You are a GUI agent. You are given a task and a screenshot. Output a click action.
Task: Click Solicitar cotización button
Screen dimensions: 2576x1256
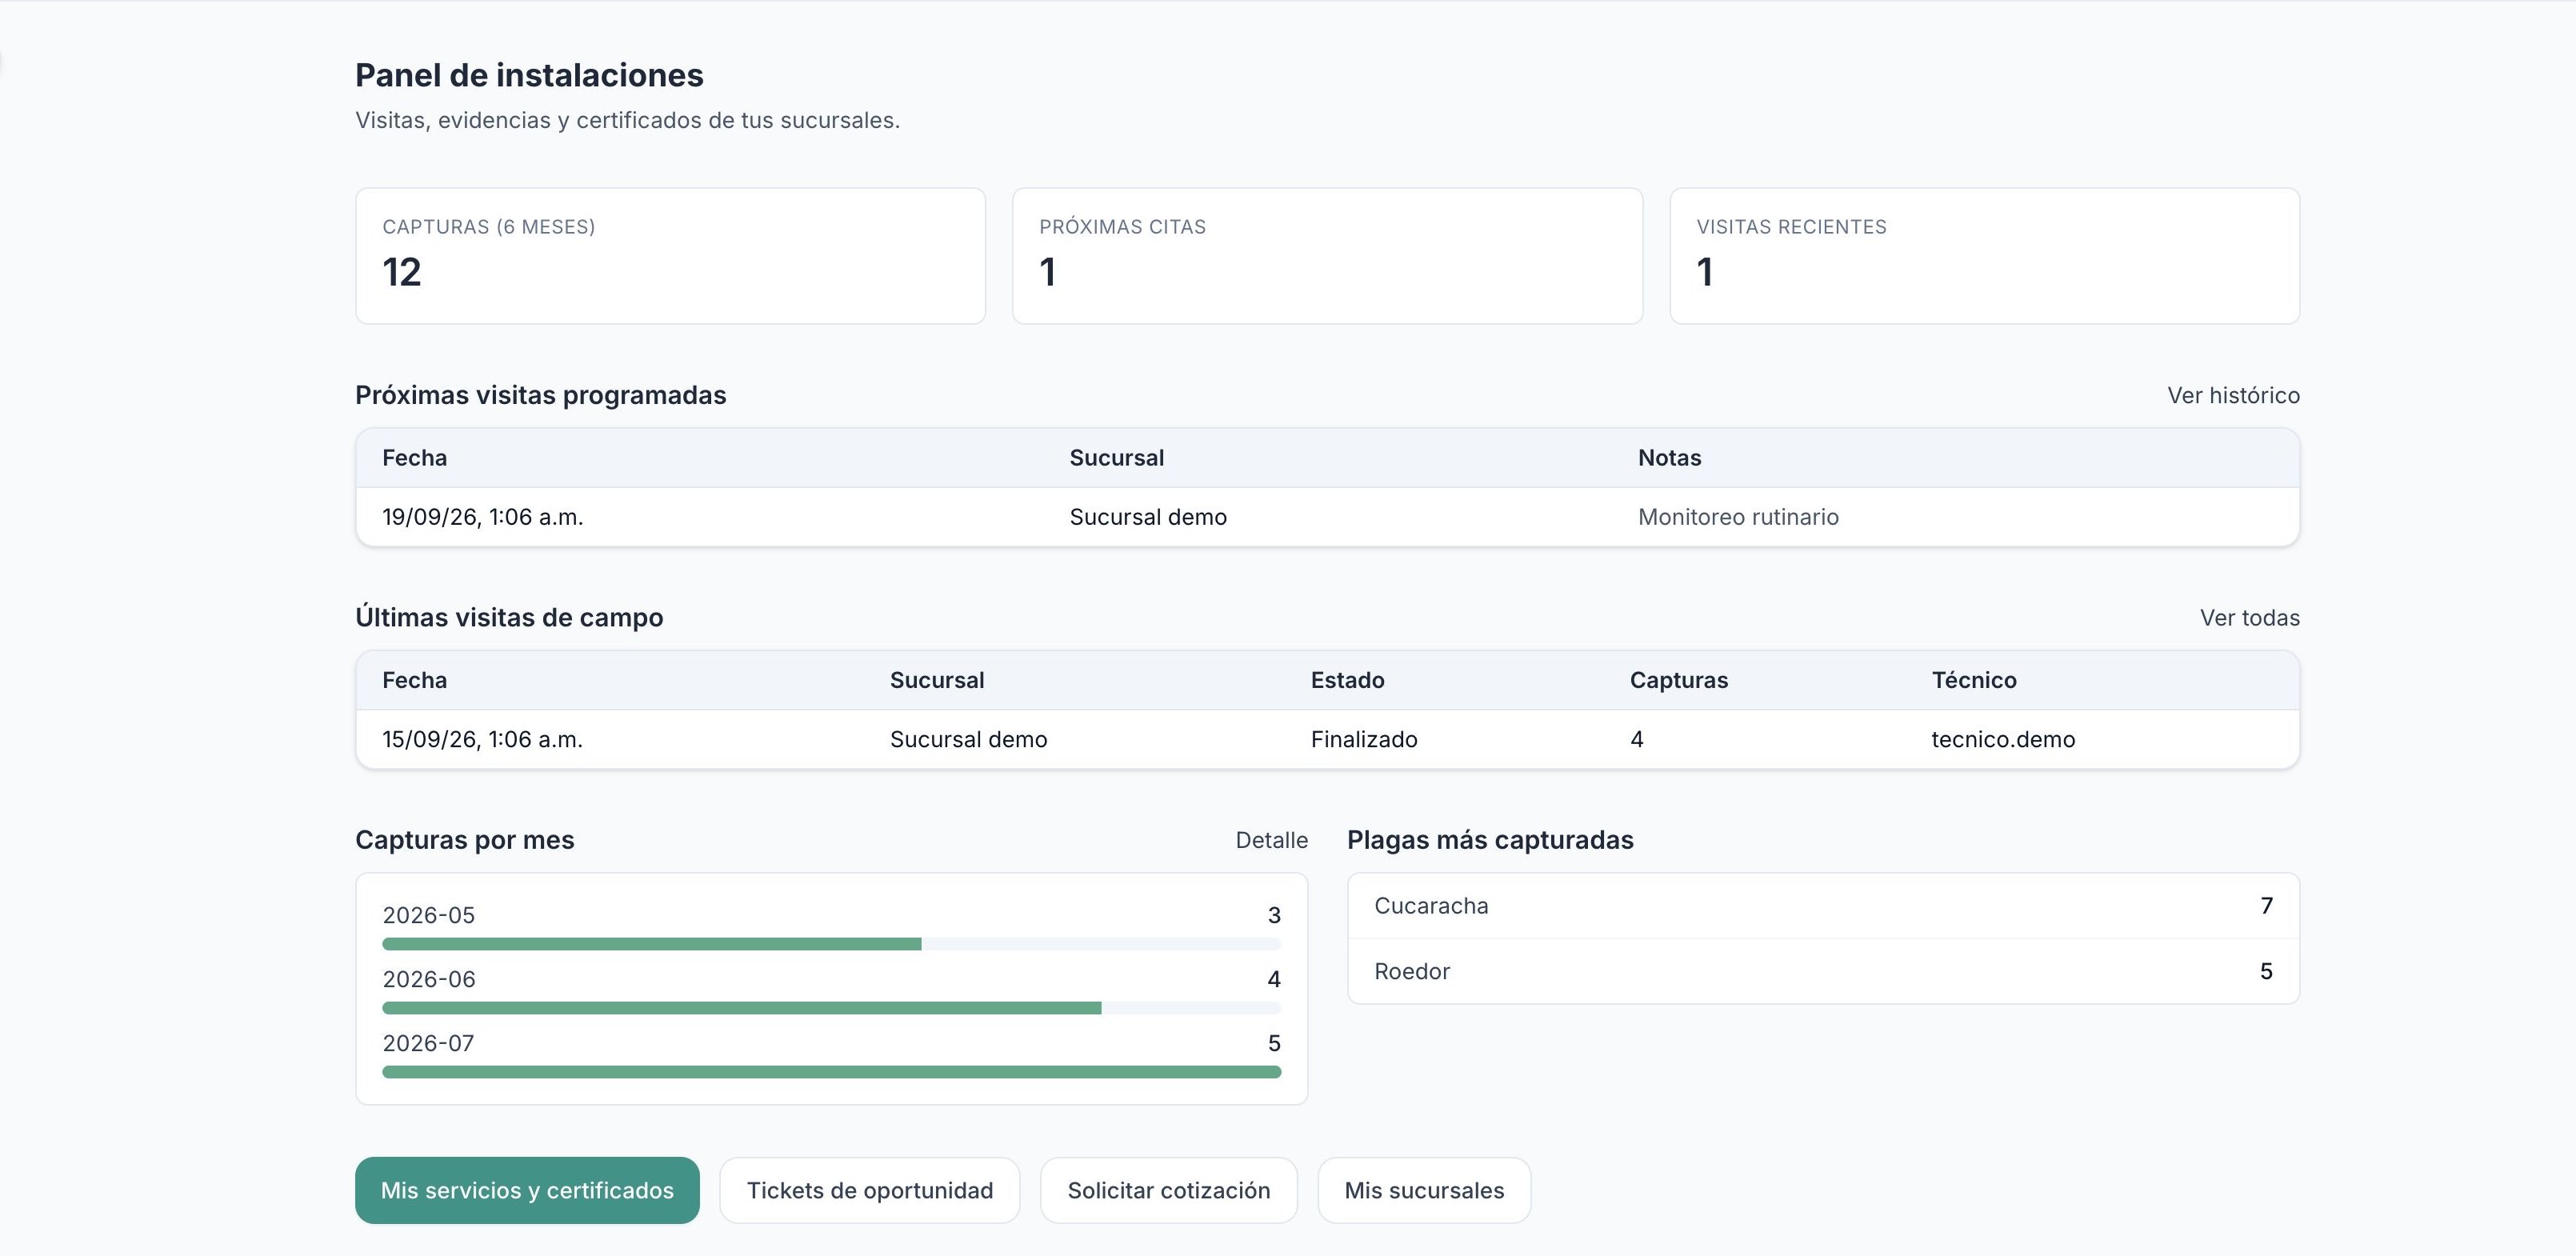coord(1168,1190)
